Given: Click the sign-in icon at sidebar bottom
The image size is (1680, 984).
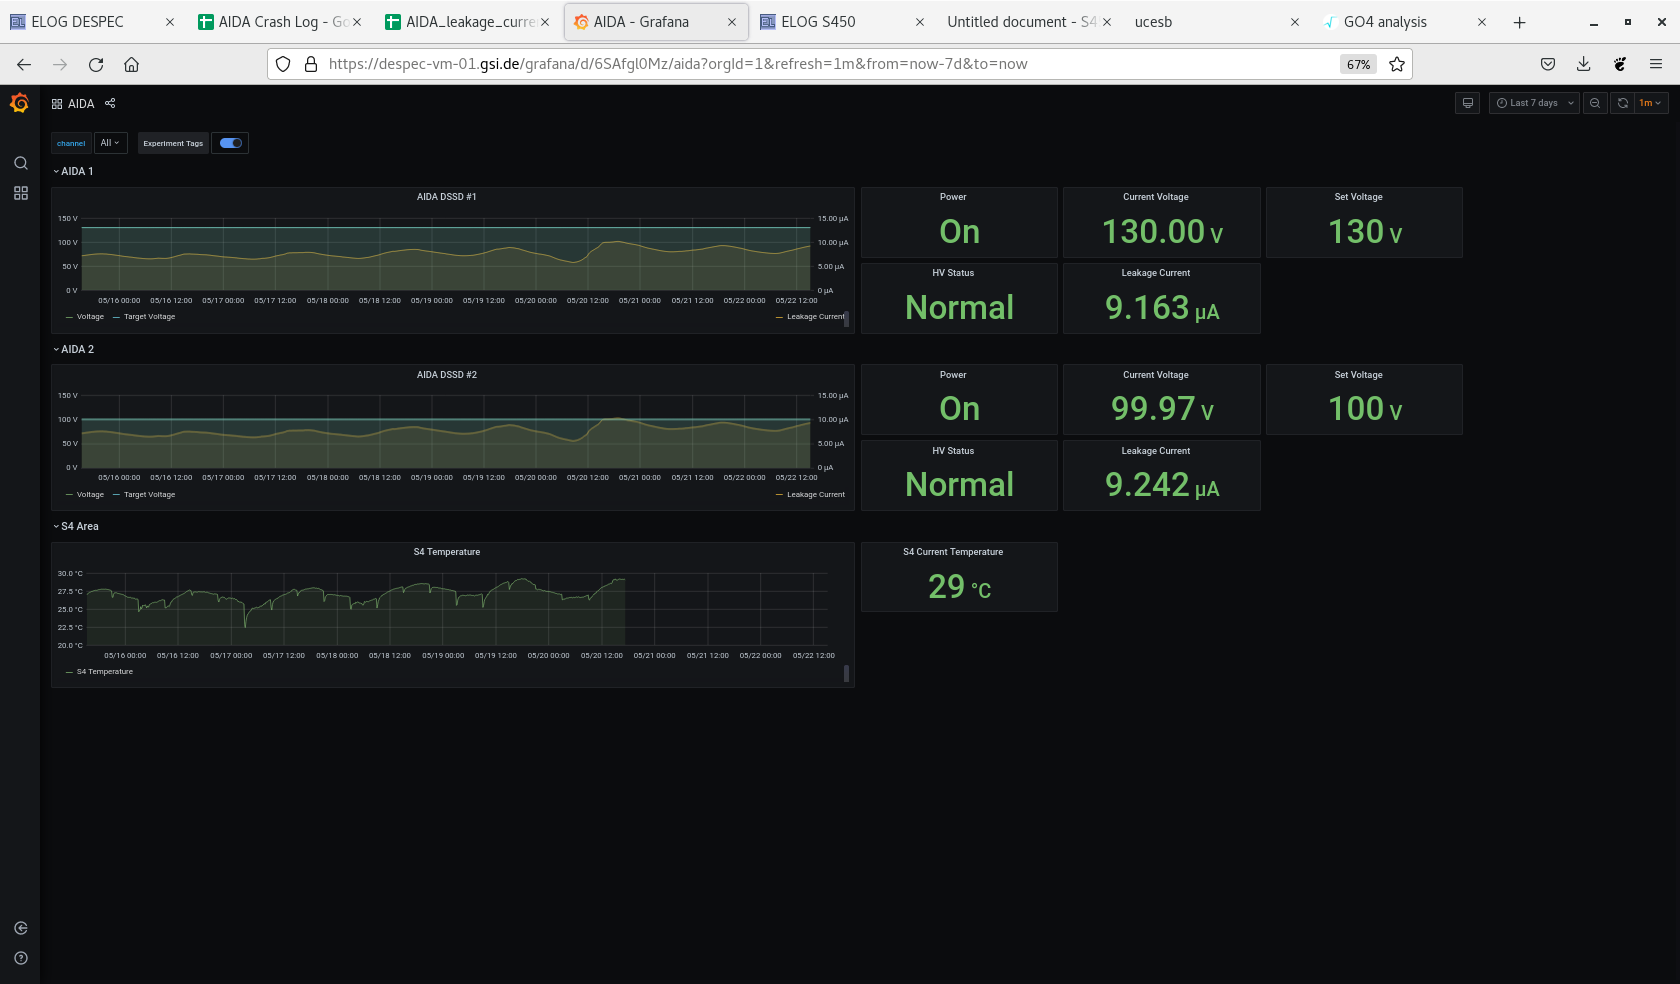Looking at the screenshot, I should pyautogui.click(x=20, y=928).
